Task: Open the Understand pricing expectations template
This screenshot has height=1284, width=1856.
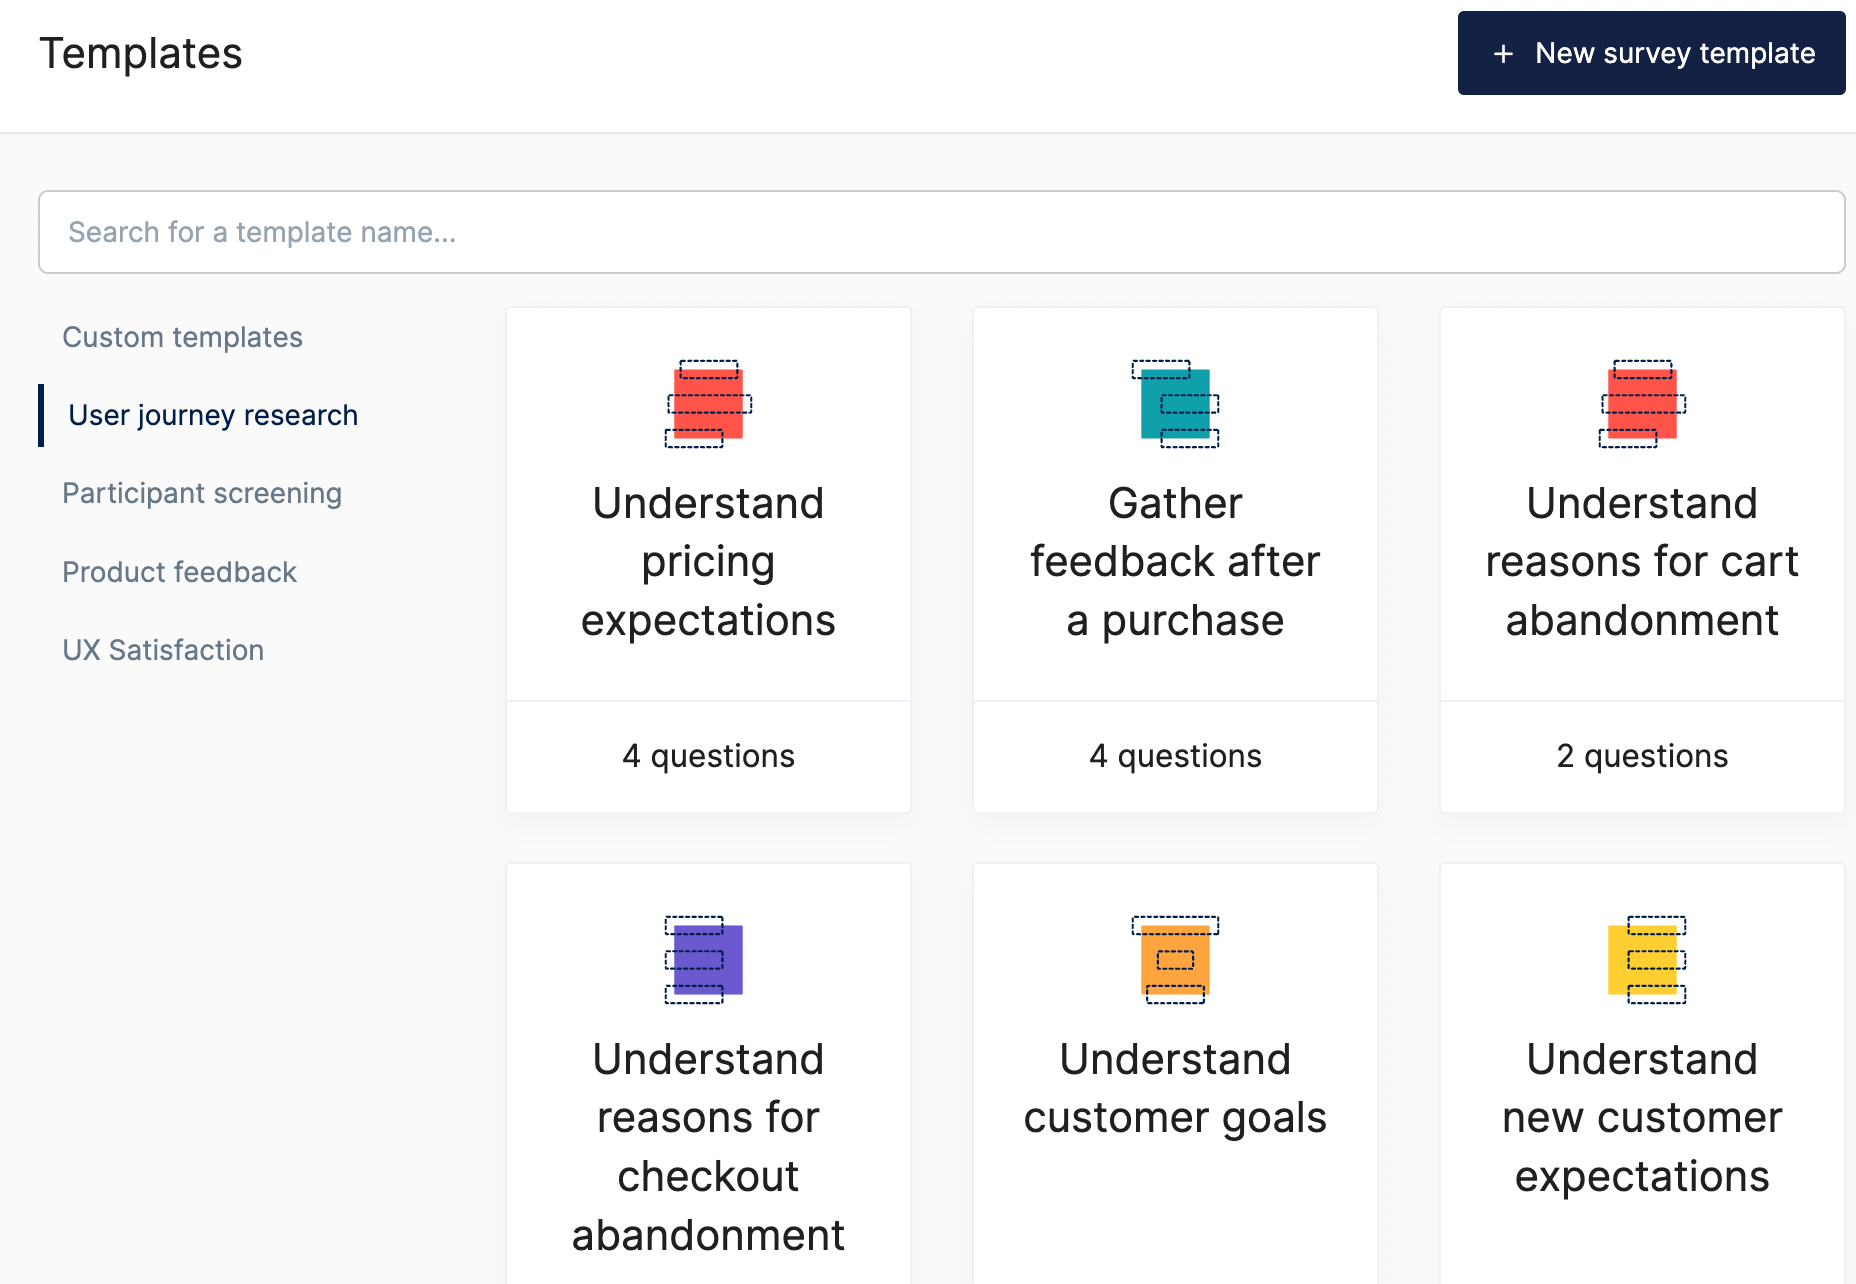Action: point(708,562)
